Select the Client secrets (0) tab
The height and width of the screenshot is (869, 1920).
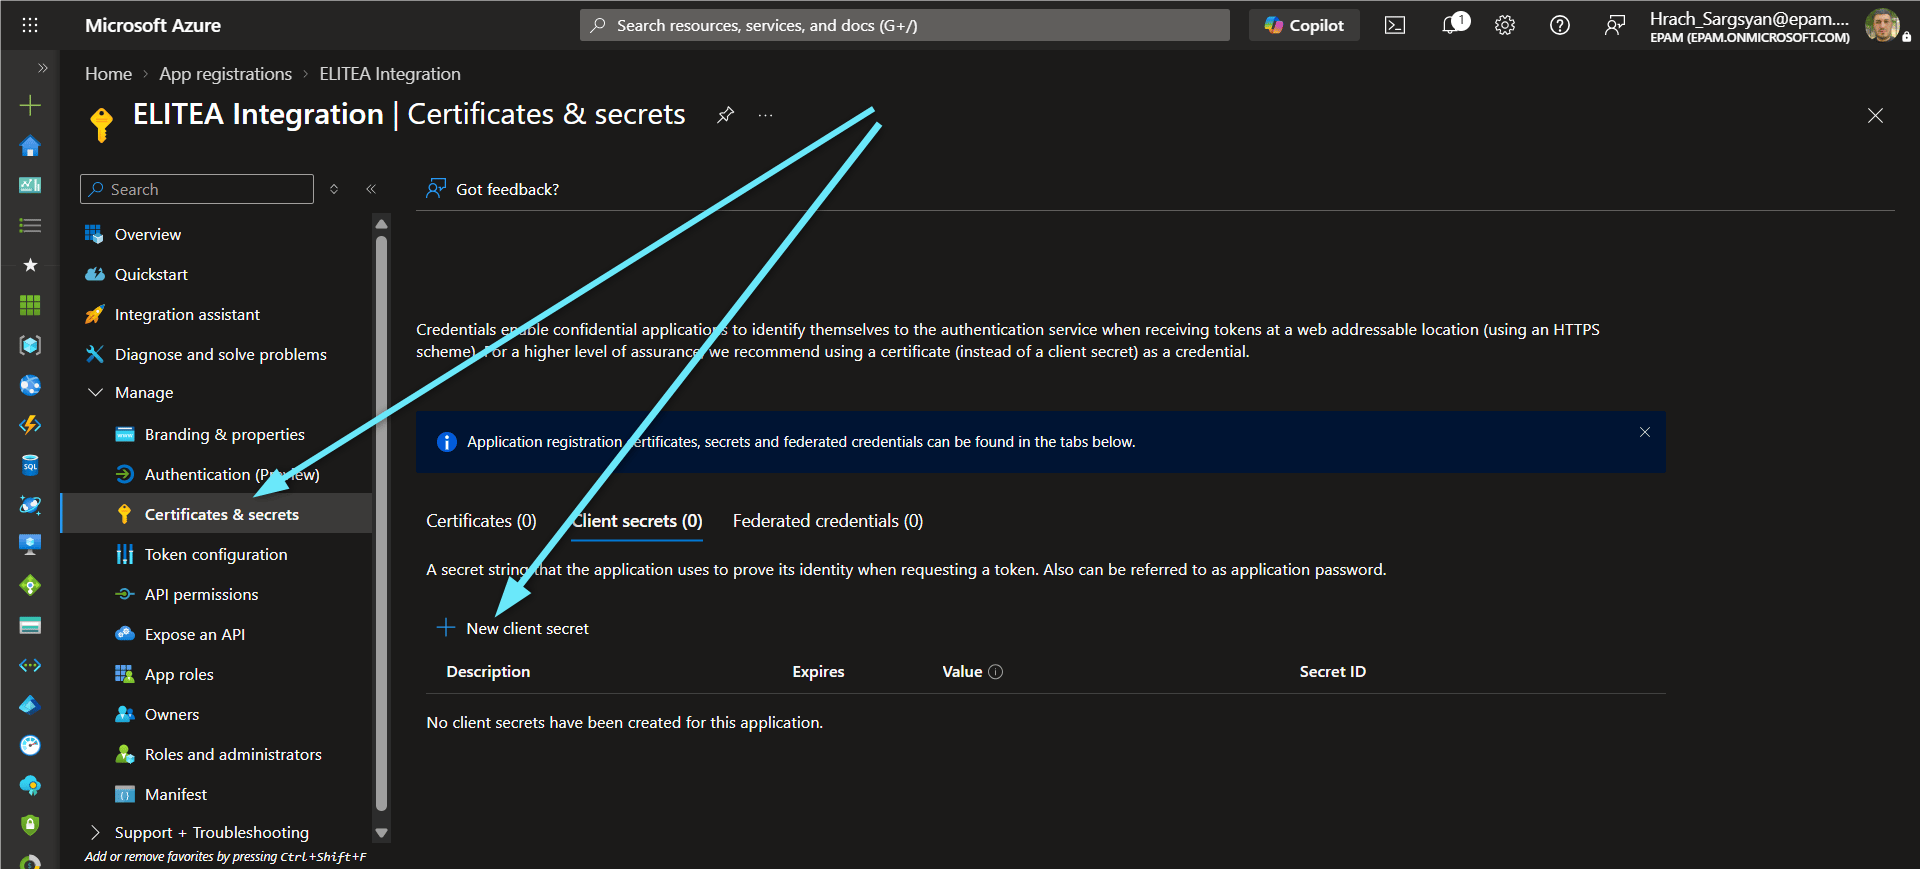pyautogui.click(x=637, y=521)
